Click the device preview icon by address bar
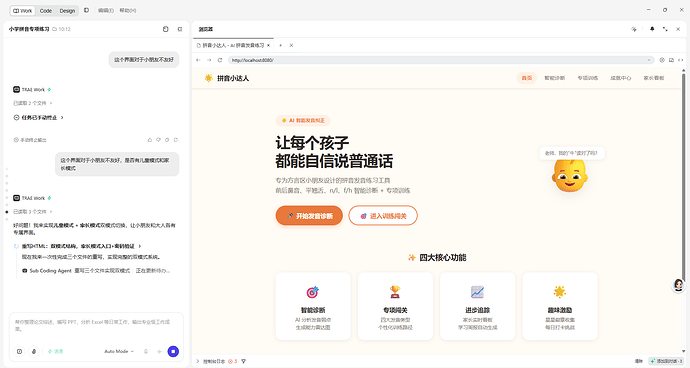 (671, 60)
